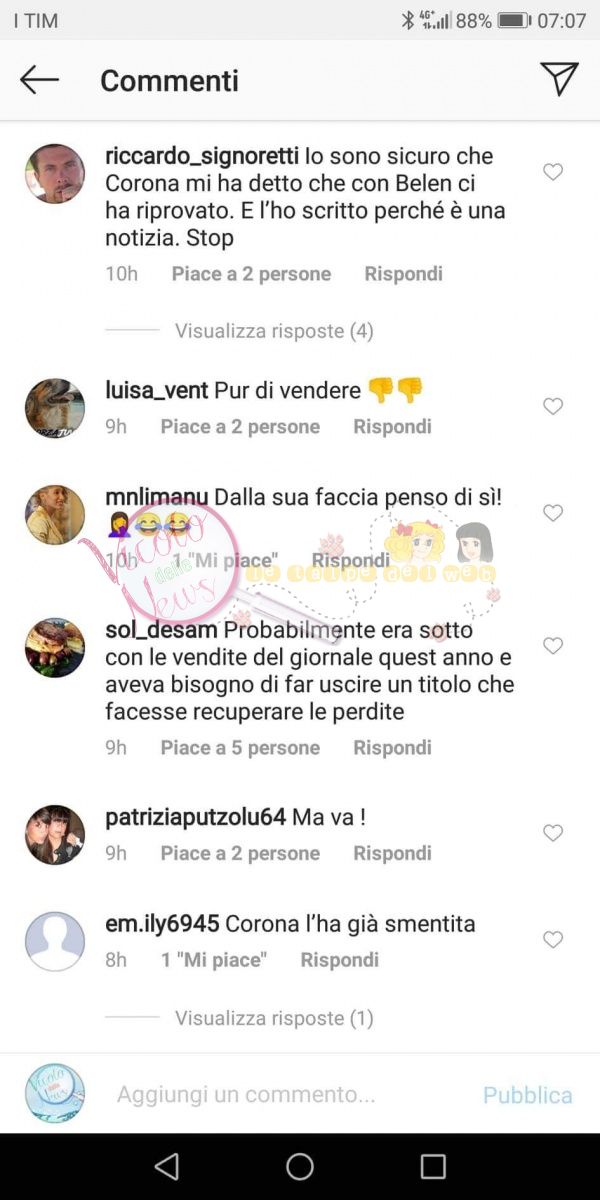Like riccardo_signoretti's comment with the heart
Viewport: 600px width, 1200px height.
point(553,173)
